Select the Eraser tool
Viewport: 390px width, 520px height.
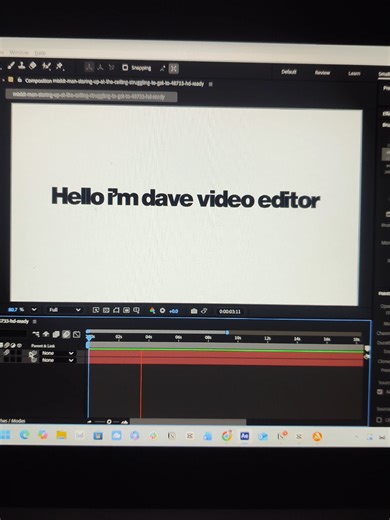pos(33,66)
